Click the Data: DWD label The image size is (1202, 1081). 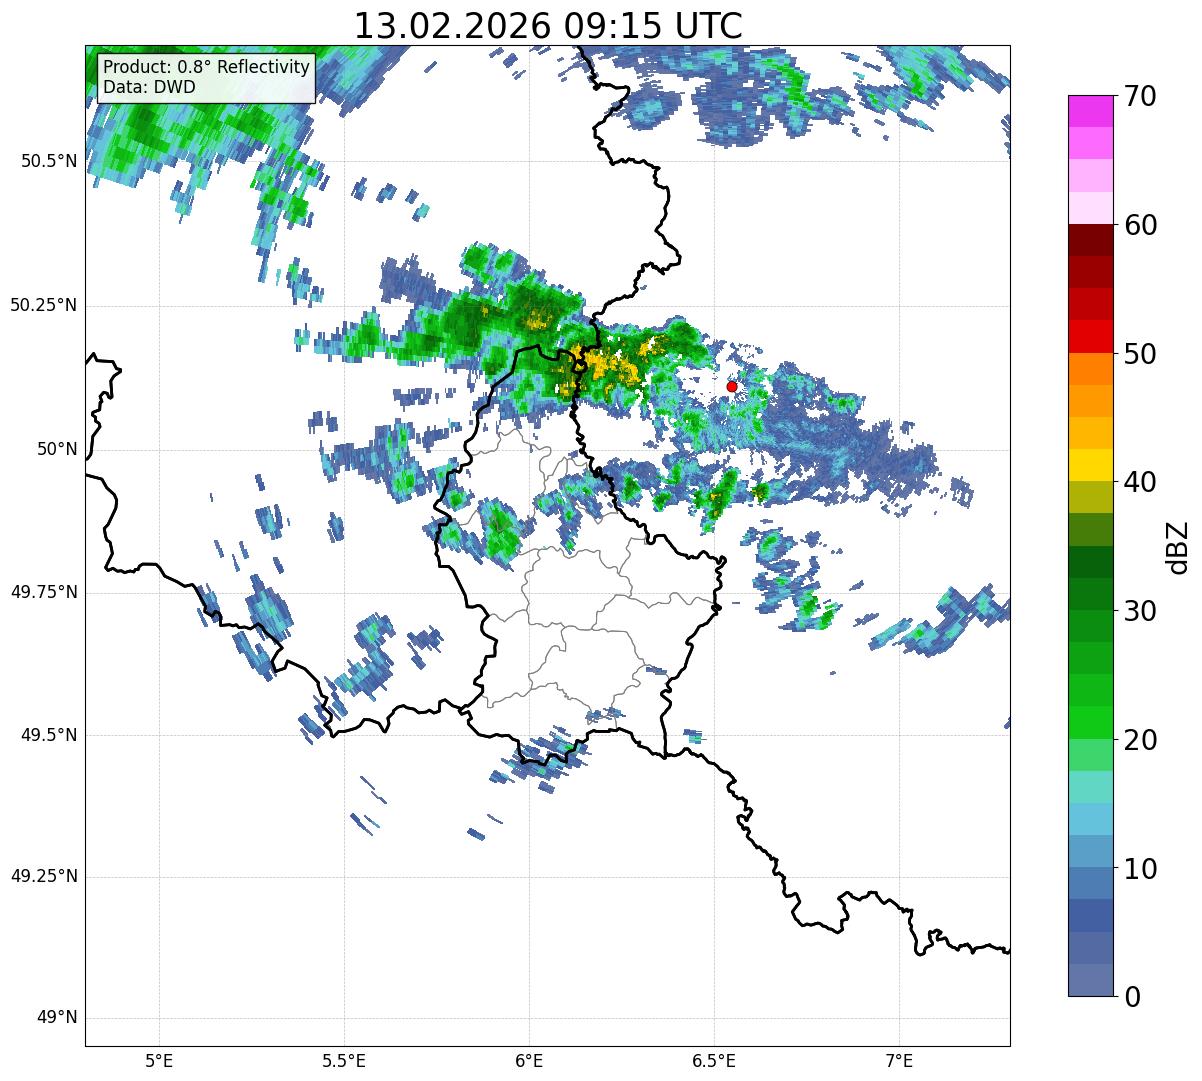(x=149, y=87)
